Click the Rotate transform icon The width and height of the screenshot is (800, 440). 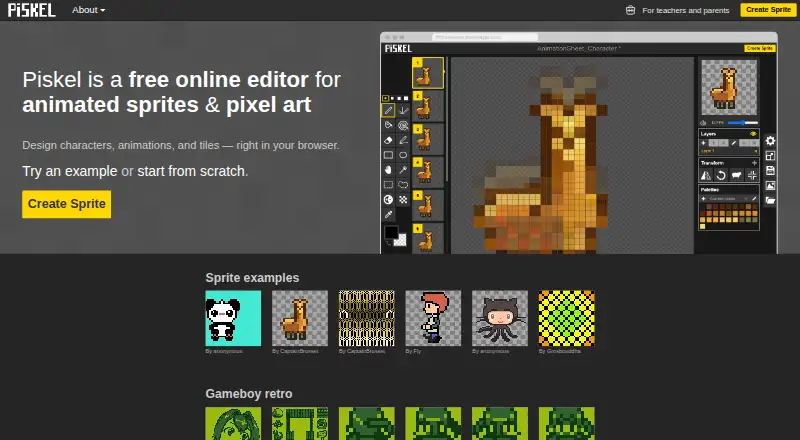[721, 175]
